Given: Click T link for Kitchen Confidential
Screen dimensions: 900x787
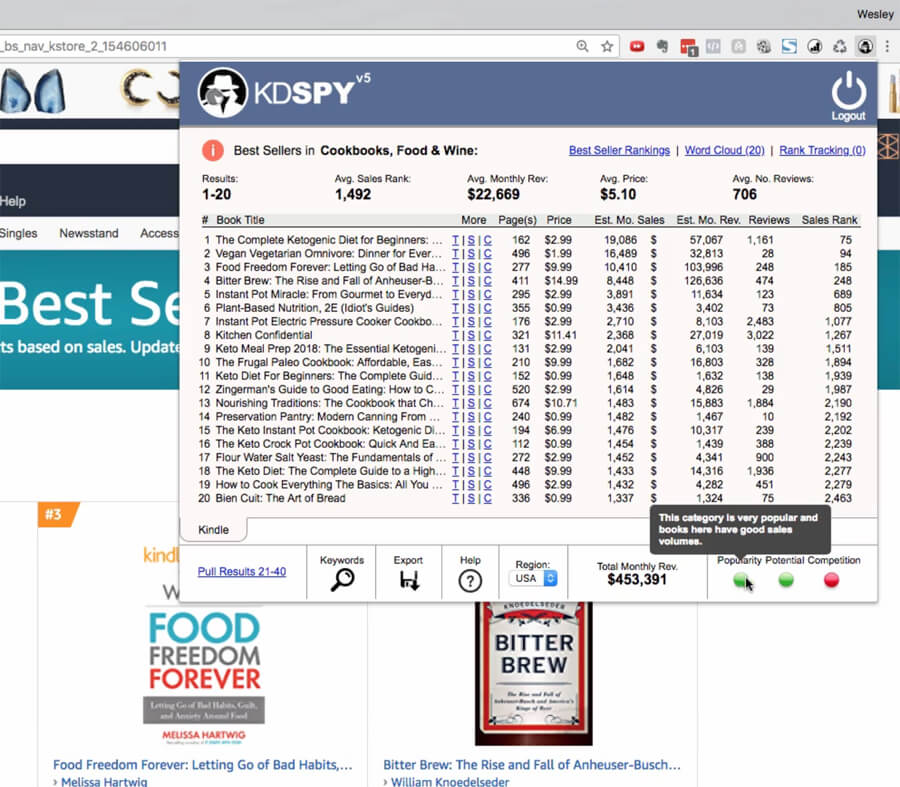Looking at the screenshot, I should (455, 335).
